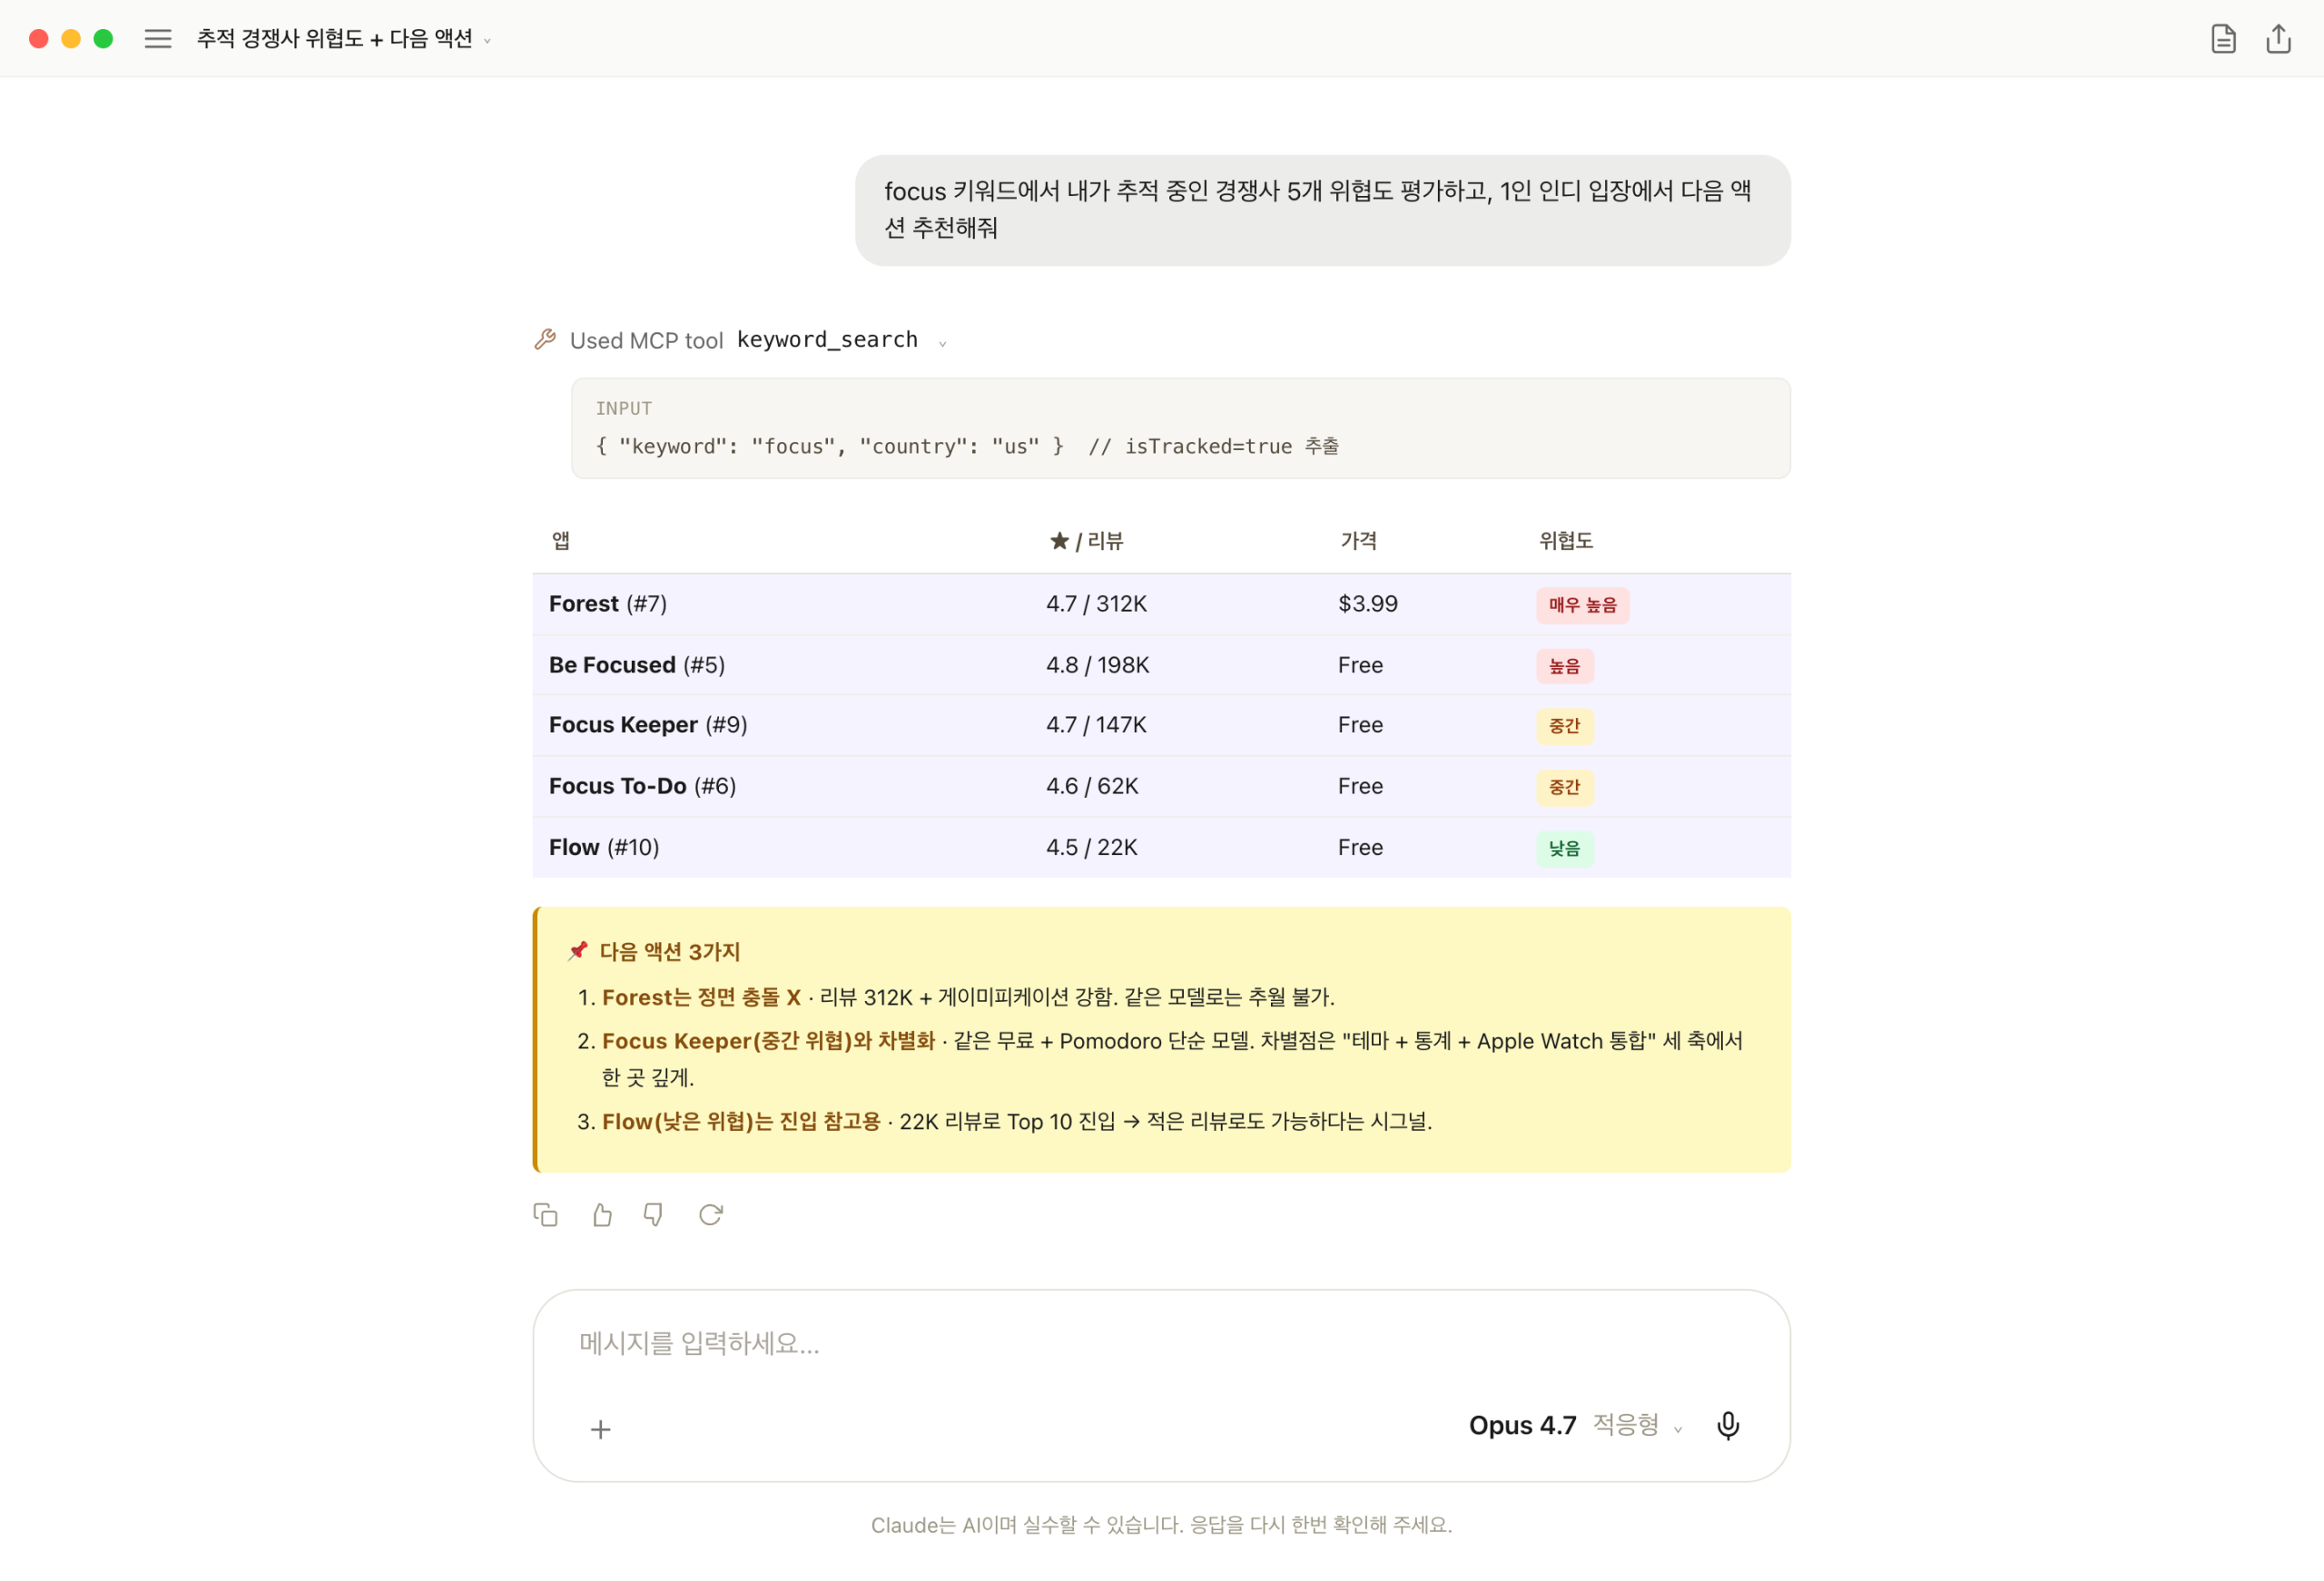Screen dimensions: 2324x1581
Task: Click the message input field
Action: [1161, 1343]
